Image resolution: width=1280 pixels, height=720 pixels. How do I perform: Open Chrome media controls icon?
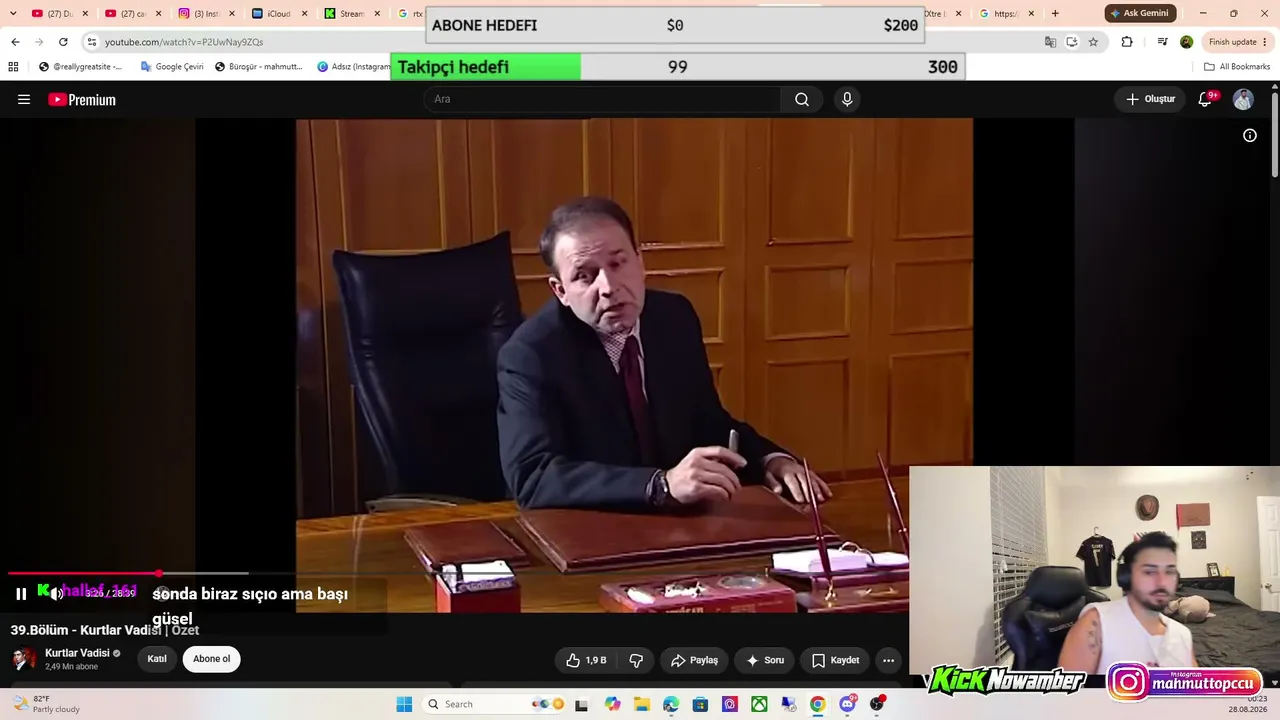[1162, 42]
